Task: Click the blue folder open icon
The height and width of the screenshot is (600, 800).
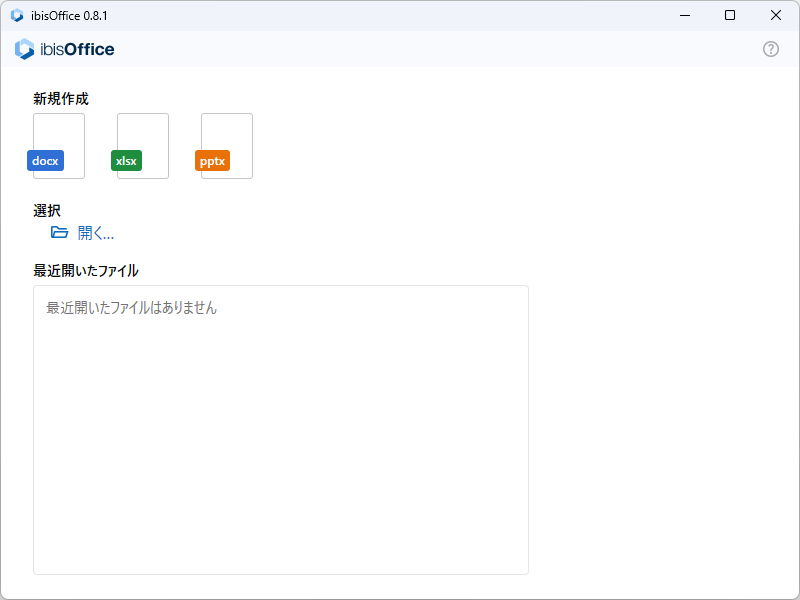Action: 59,233
